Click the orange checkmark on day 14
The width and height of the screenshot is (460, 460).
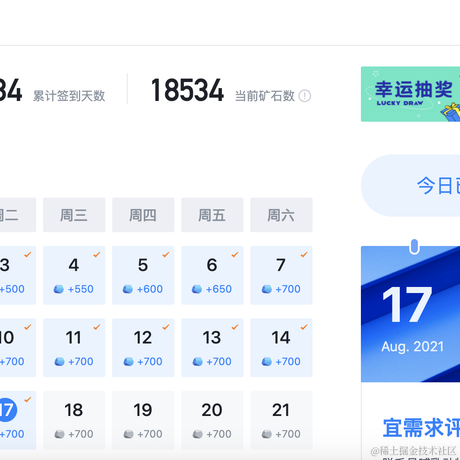pyautogui.click(x=304, y=327)
